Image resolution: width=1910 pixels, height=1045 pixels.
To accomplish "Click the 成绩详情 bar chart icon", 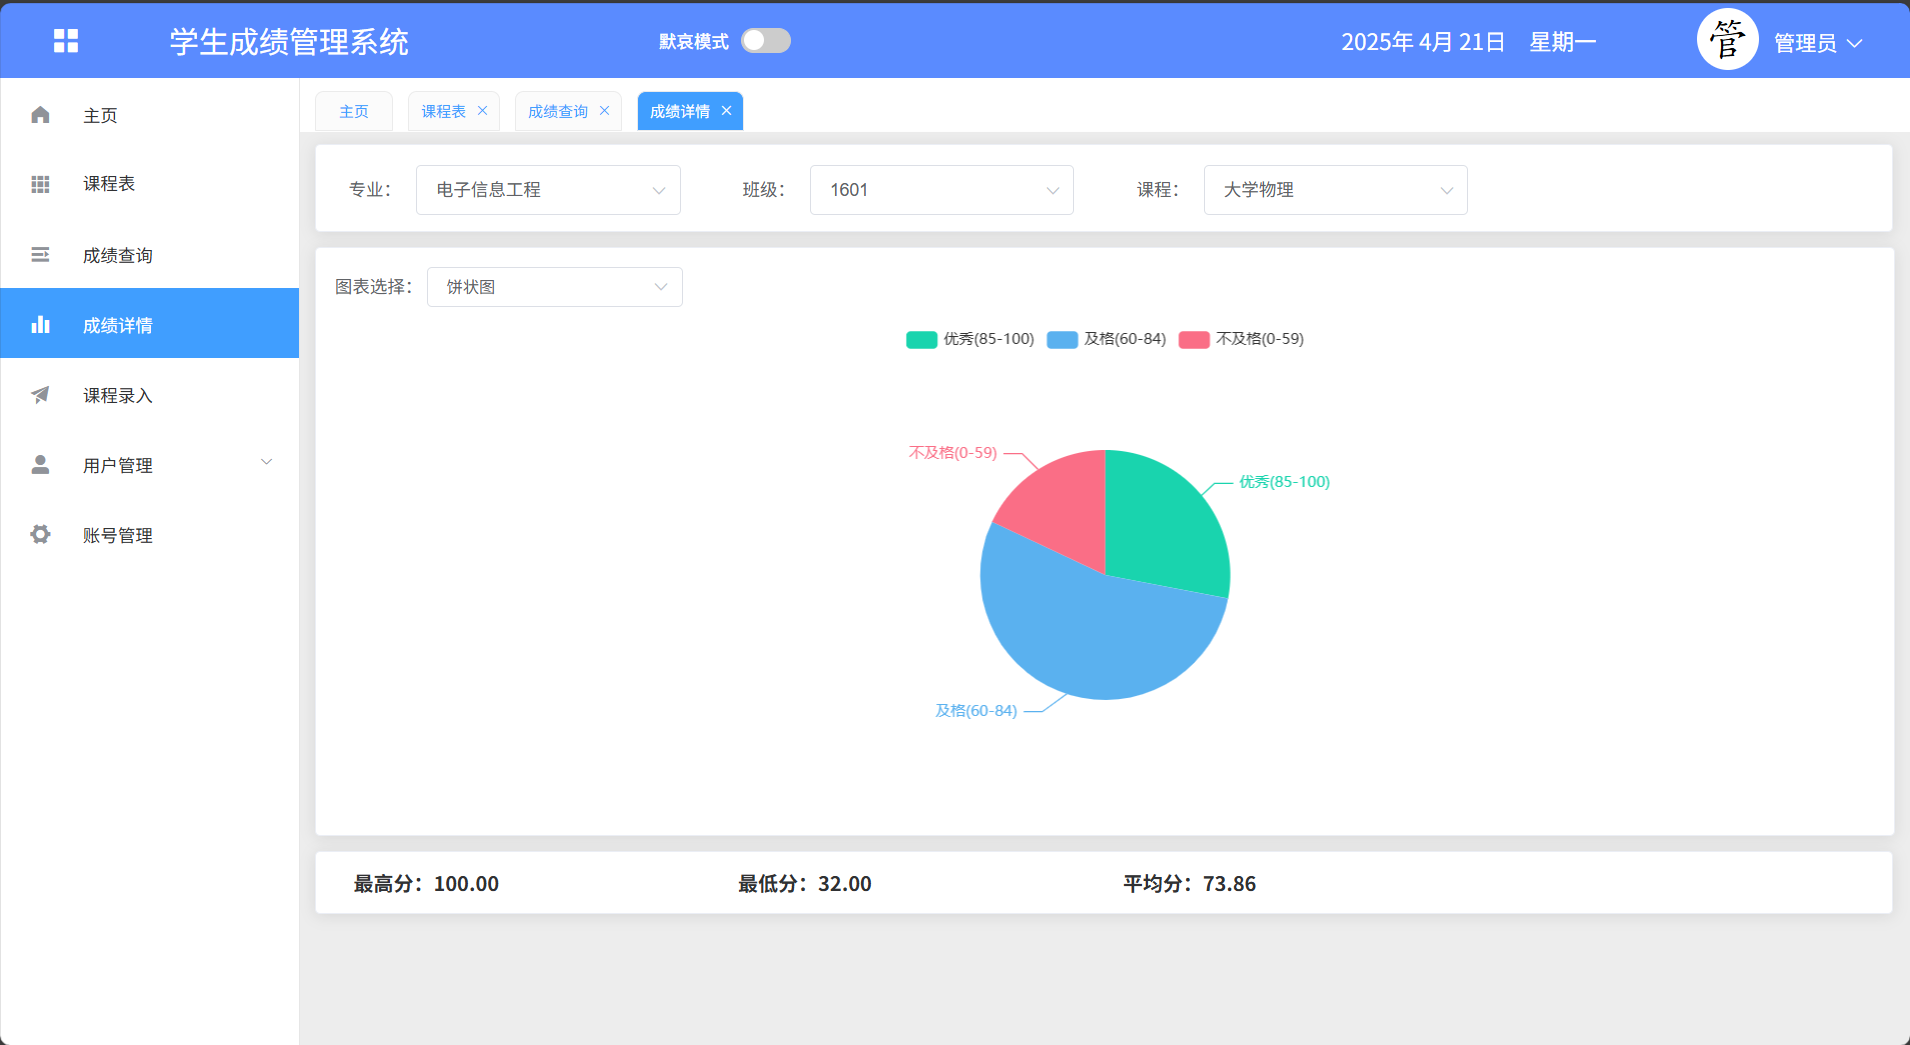I will pos(40,324).
